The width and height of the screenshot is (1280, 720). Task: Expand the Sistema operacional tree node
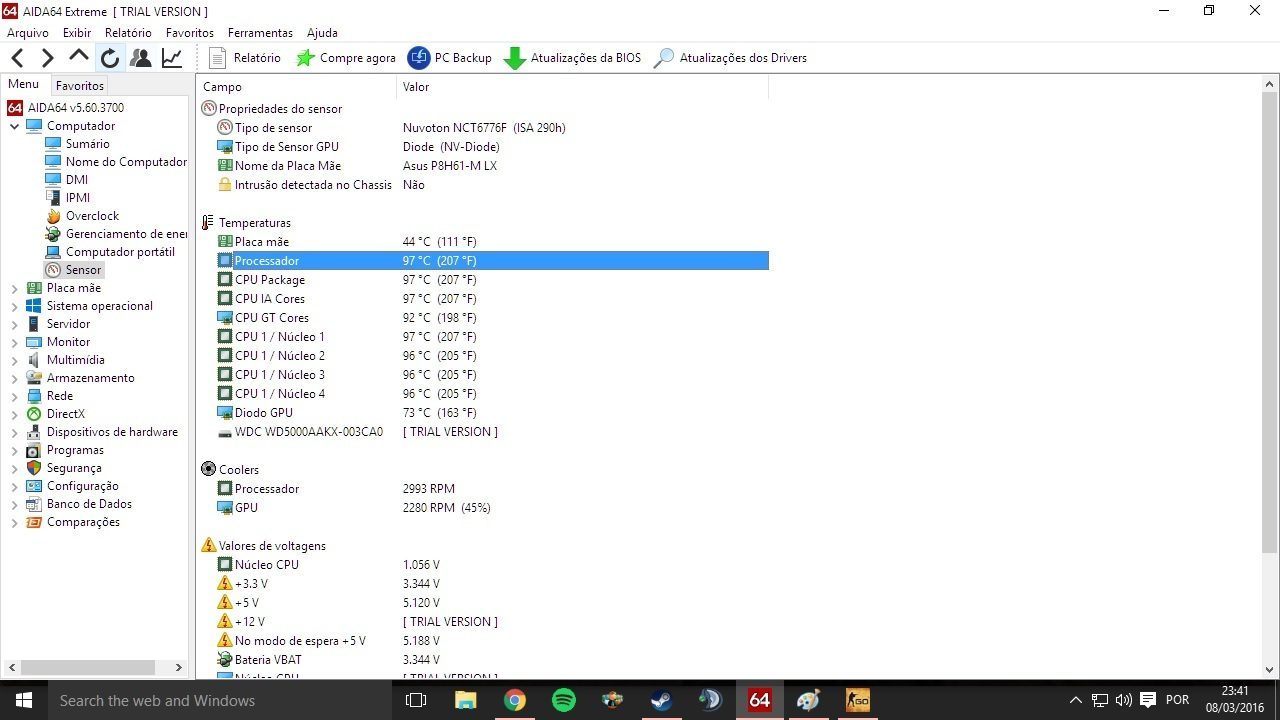[15, 306]
